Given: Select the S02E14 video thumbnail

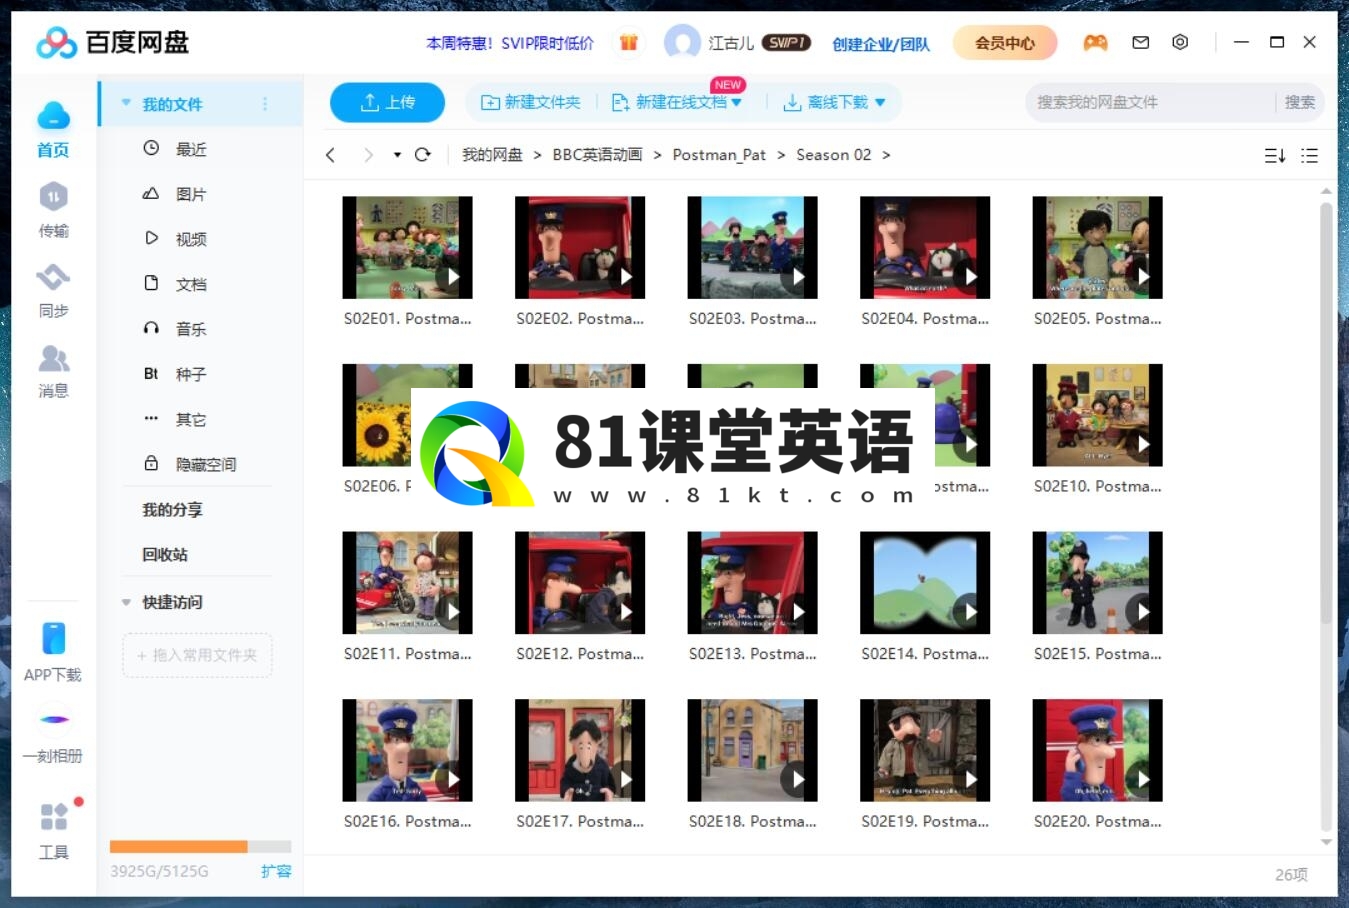Looking at the screenshot, I should tap(925, 582).
